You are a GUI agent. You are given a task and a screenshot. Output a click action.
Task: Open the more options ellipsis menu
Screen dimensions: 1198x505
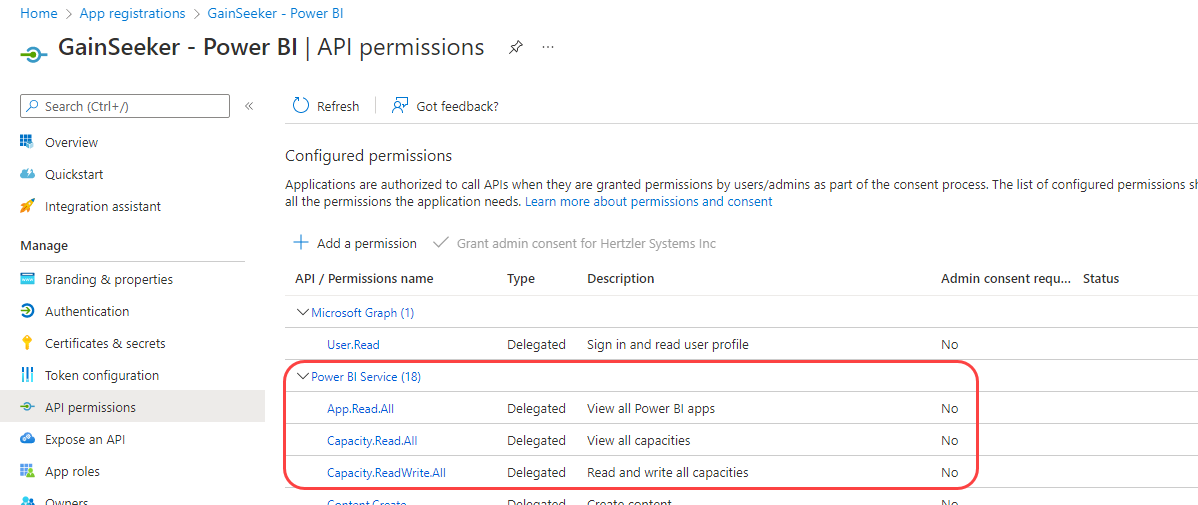(548, 47)
